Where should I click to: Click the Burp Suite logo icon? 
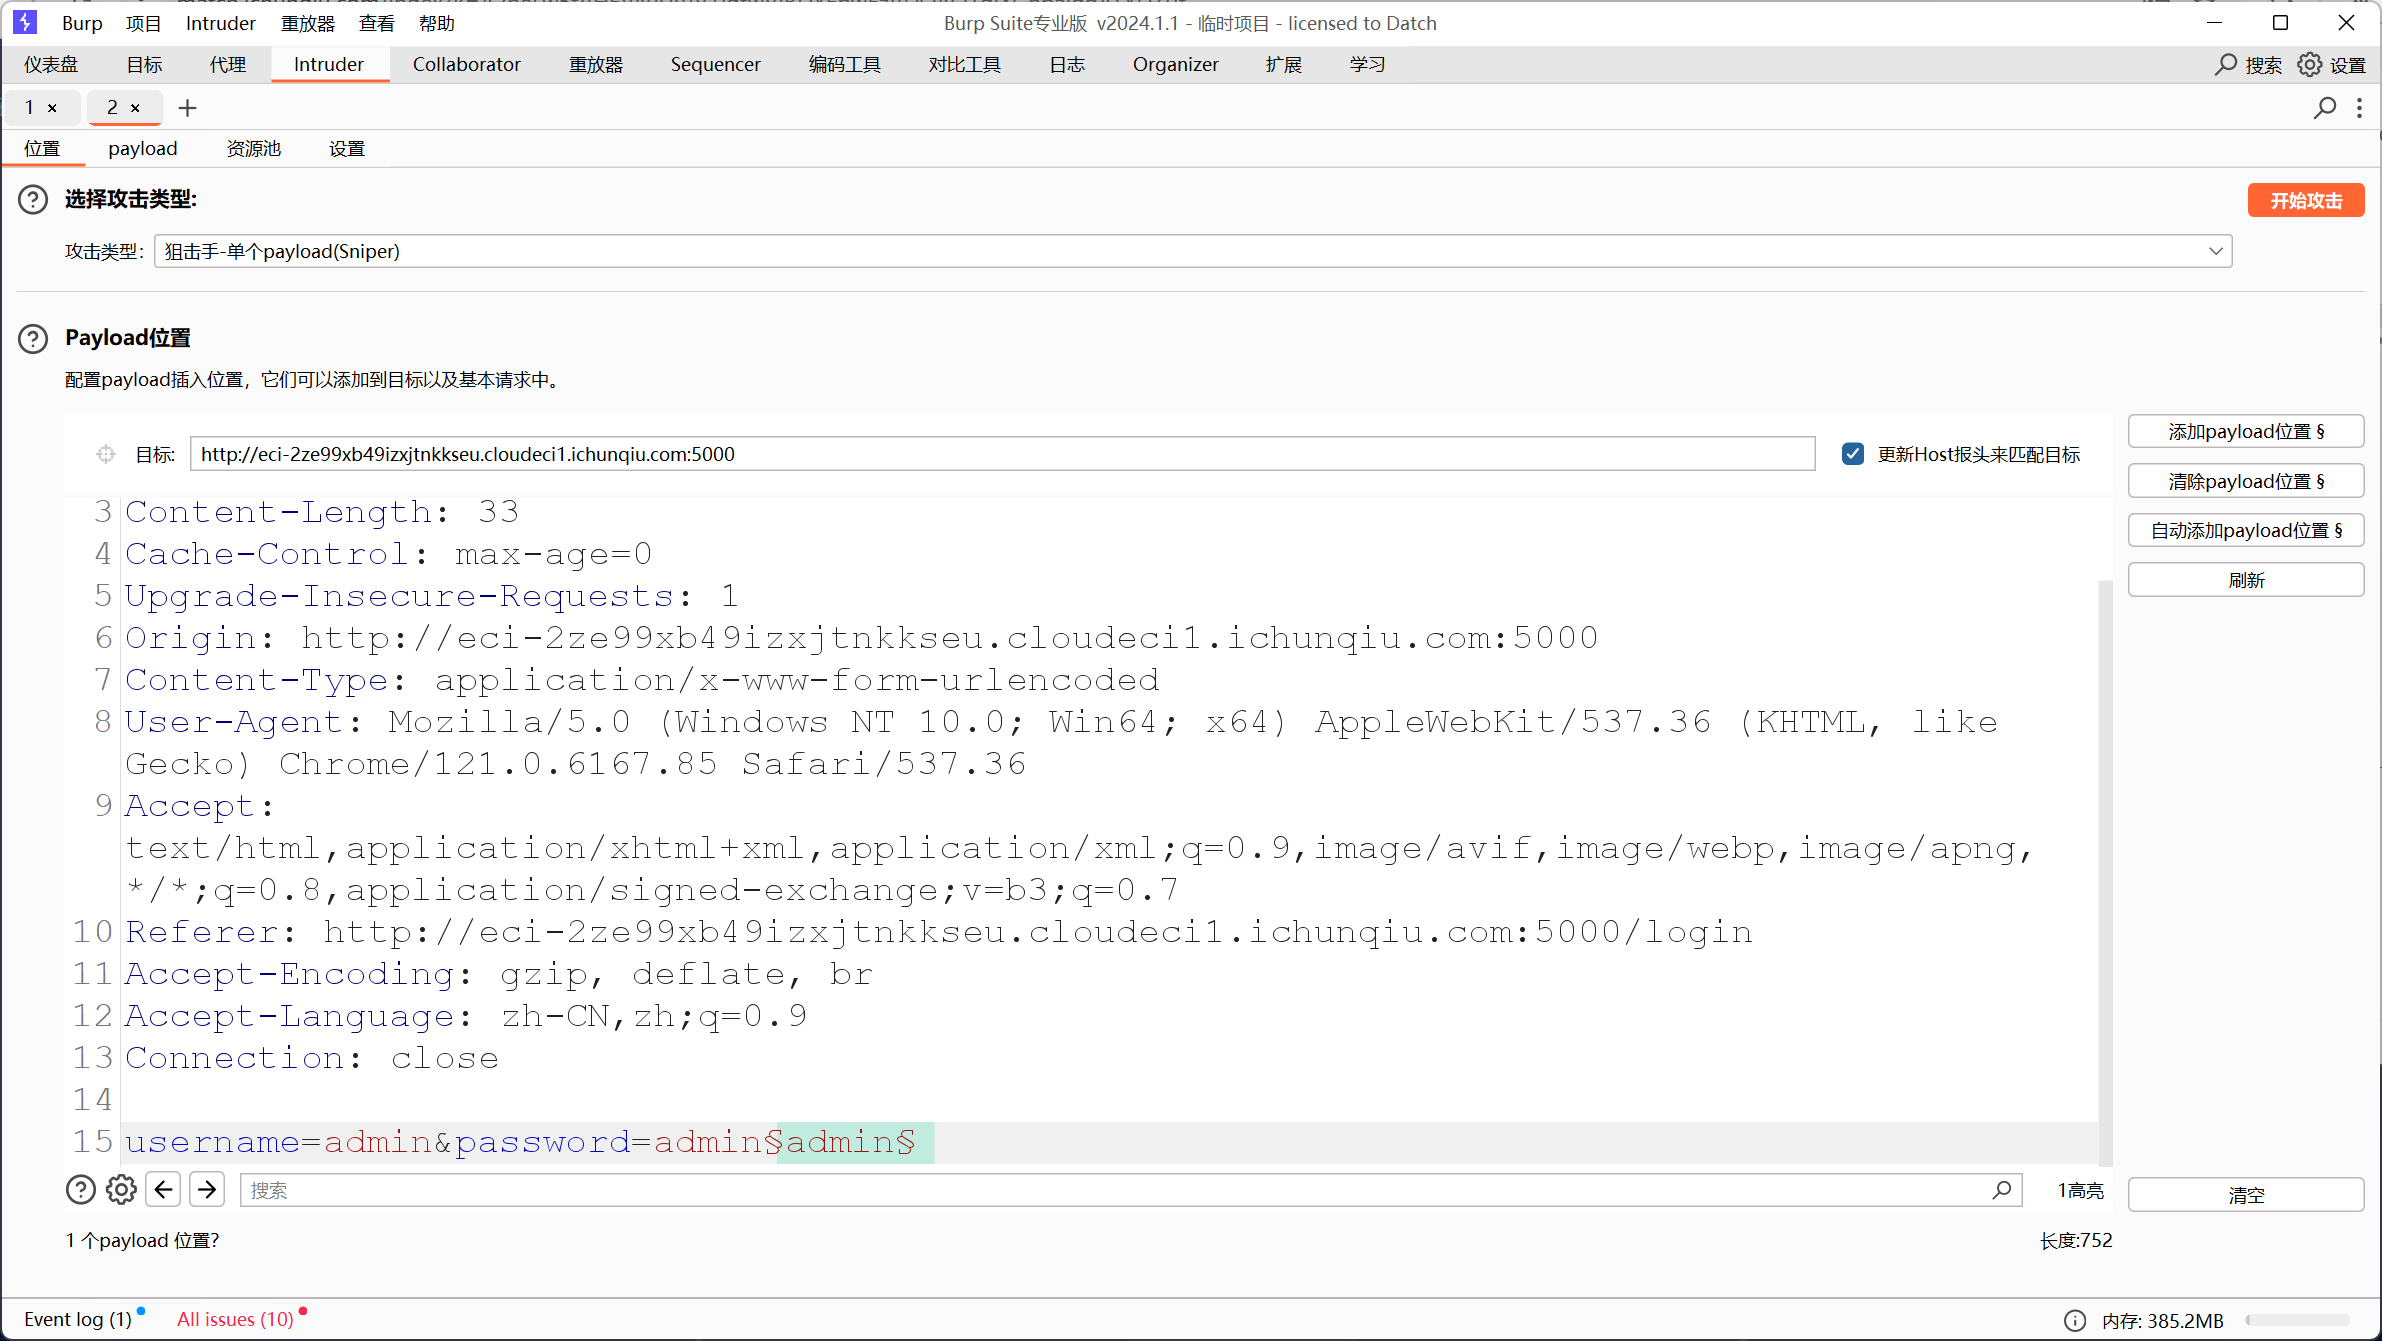tap(25, 22)
